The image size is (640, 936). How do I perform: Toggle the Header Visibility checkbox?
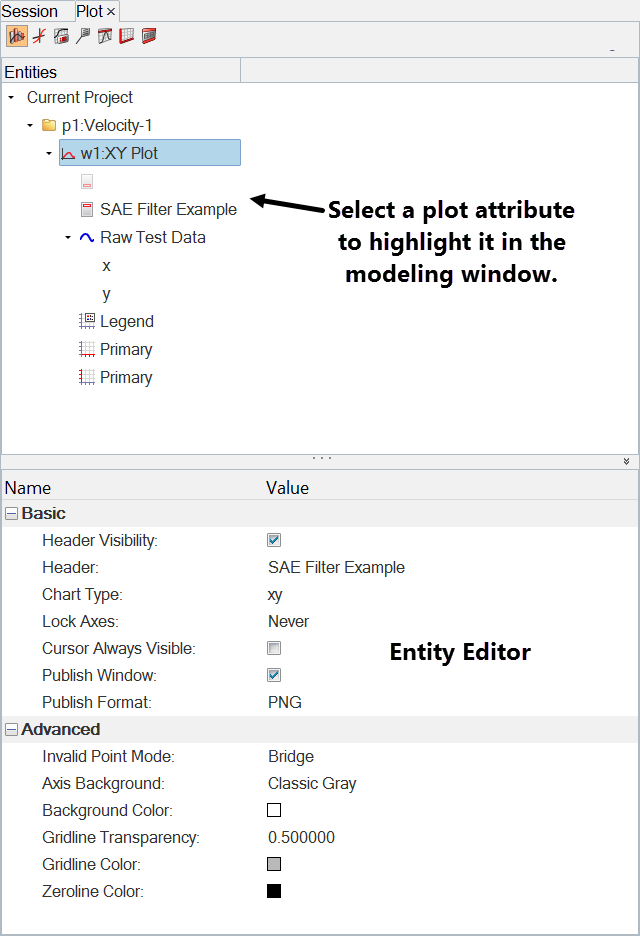pos(274,540)
